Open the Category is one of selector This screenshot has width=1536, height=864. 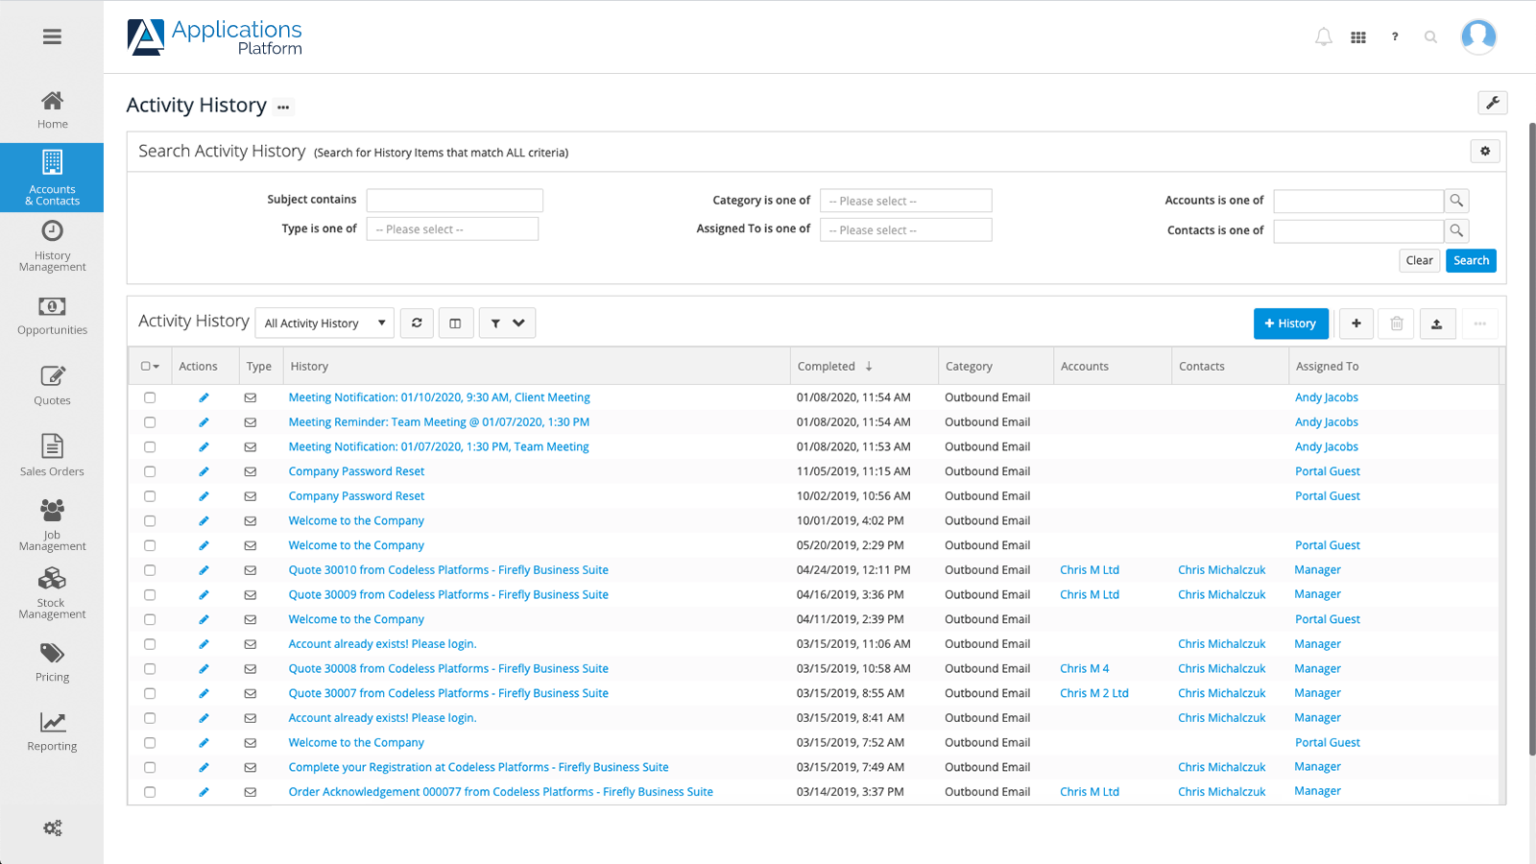coord(905,200)
